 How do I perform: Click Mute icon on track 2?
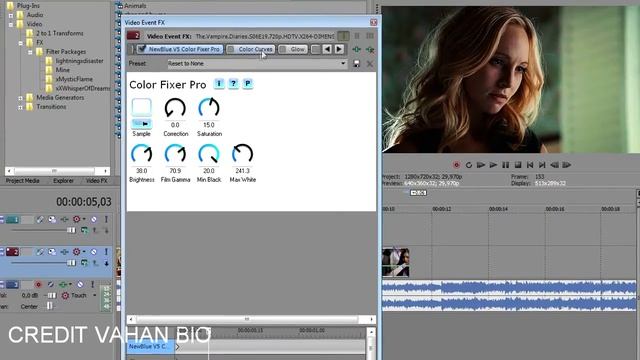coord(94,252)
